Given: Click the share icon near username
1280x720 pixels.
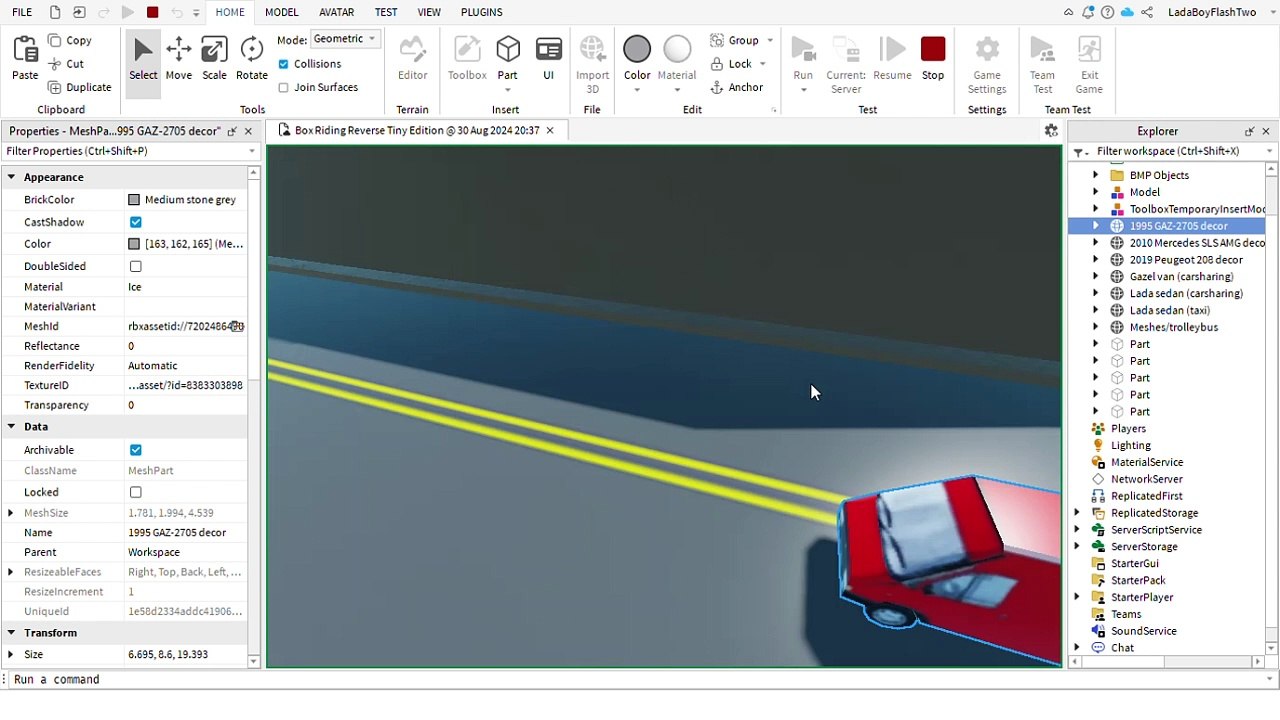Looking at the screenshot, I should tap(1147, 12).
